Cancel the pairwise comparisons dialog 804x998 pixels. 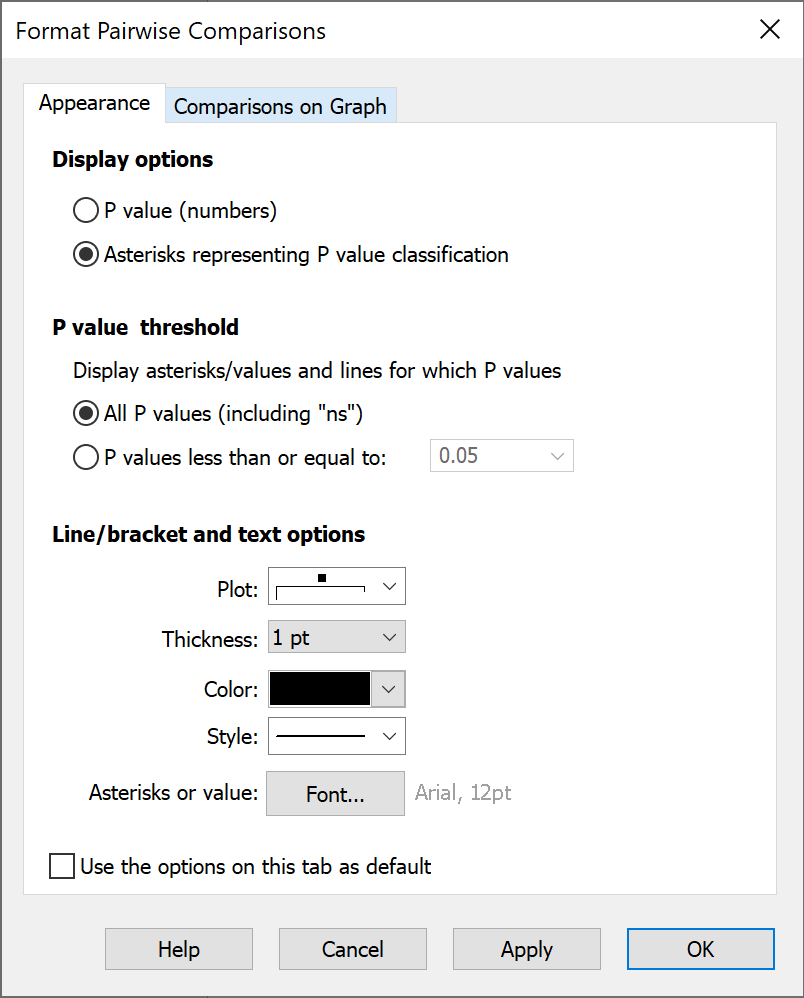click(x=352, y=949)
